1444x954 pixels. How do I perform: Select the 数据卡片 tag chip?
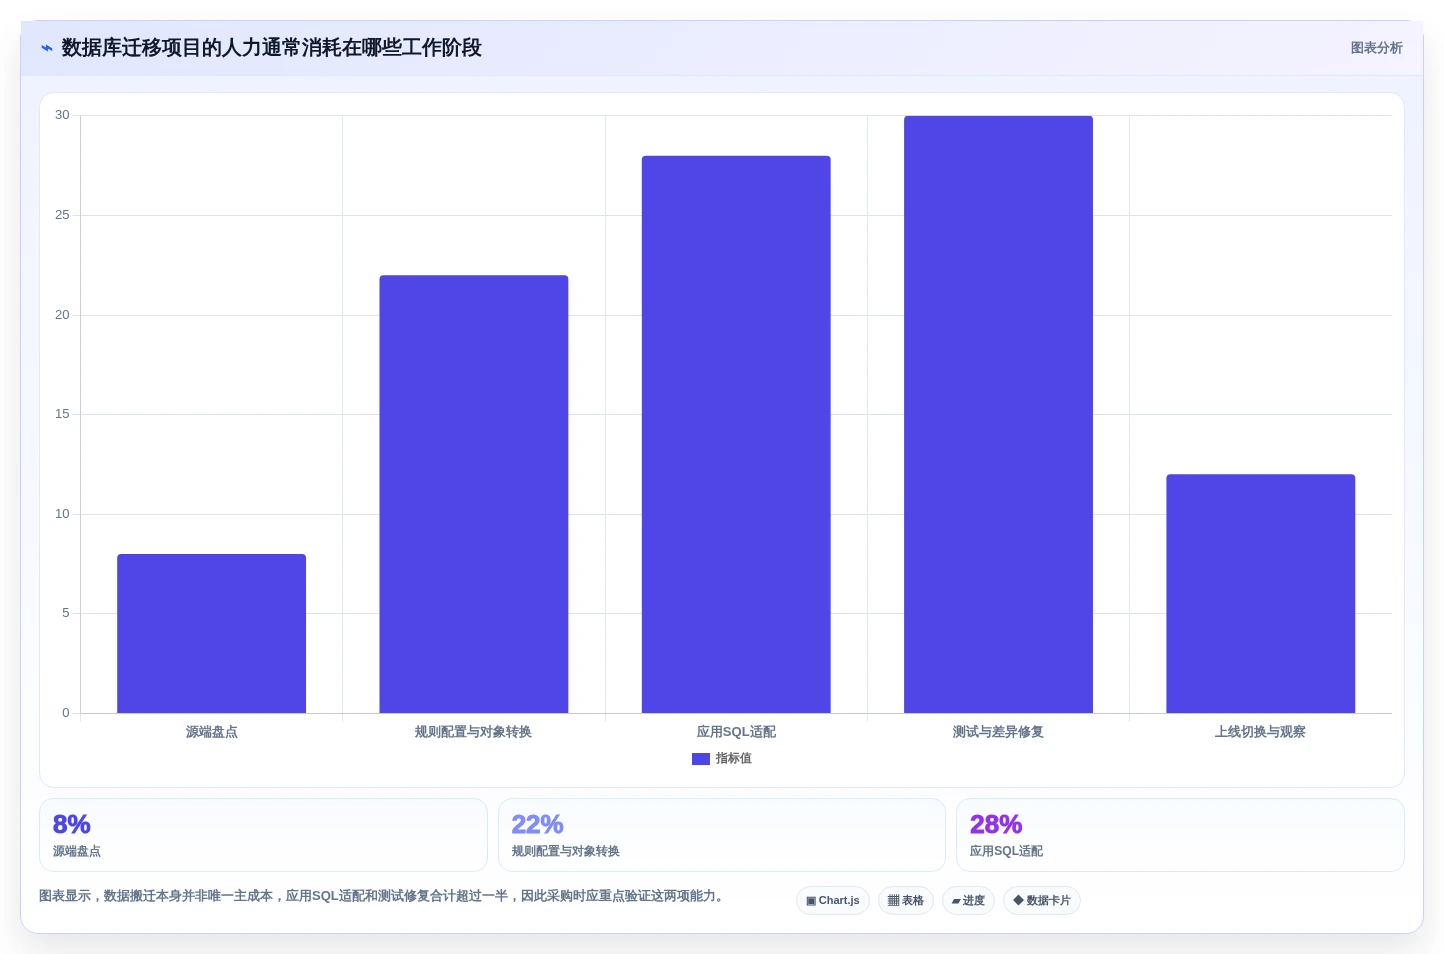[1042, 901]
